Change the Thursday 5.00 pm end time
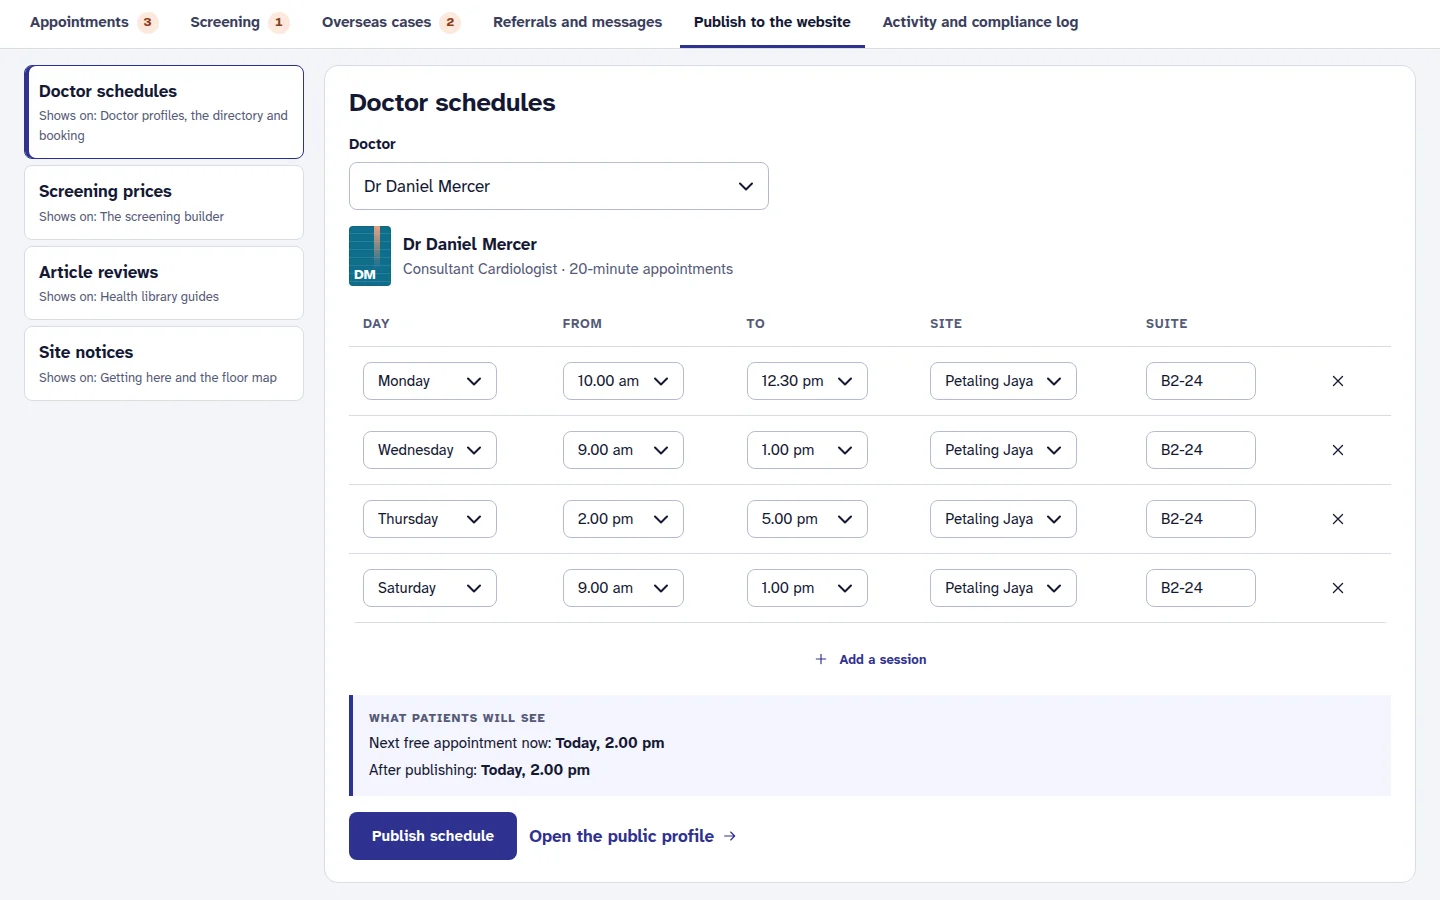Image resolution: width=1440 pixels, height=900 pixels. 807,519
